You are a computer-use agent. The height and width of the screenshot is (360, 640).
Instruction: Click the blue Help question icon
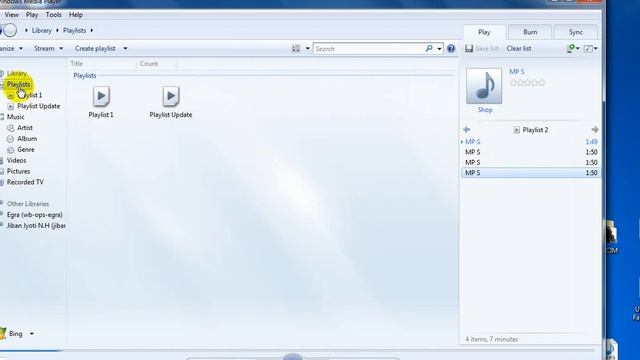[451, 49]
